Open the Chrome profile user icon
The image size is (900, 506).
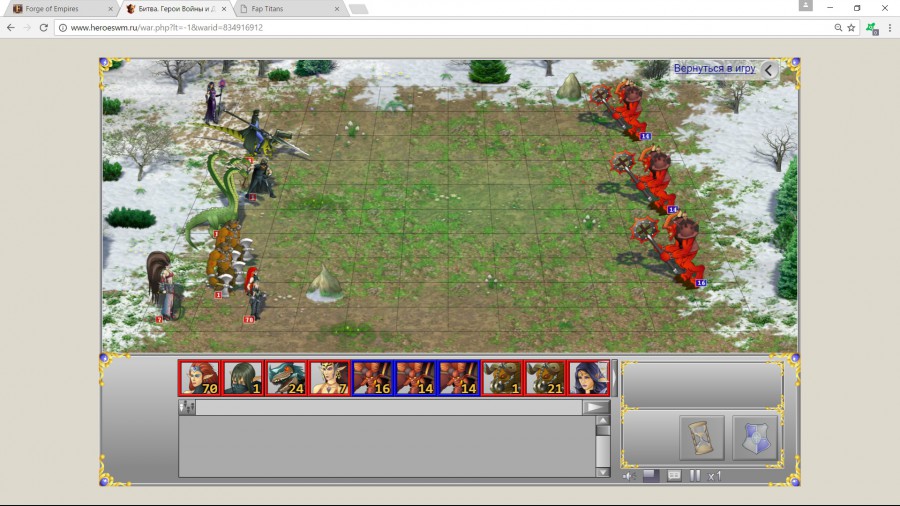(805, 5)
